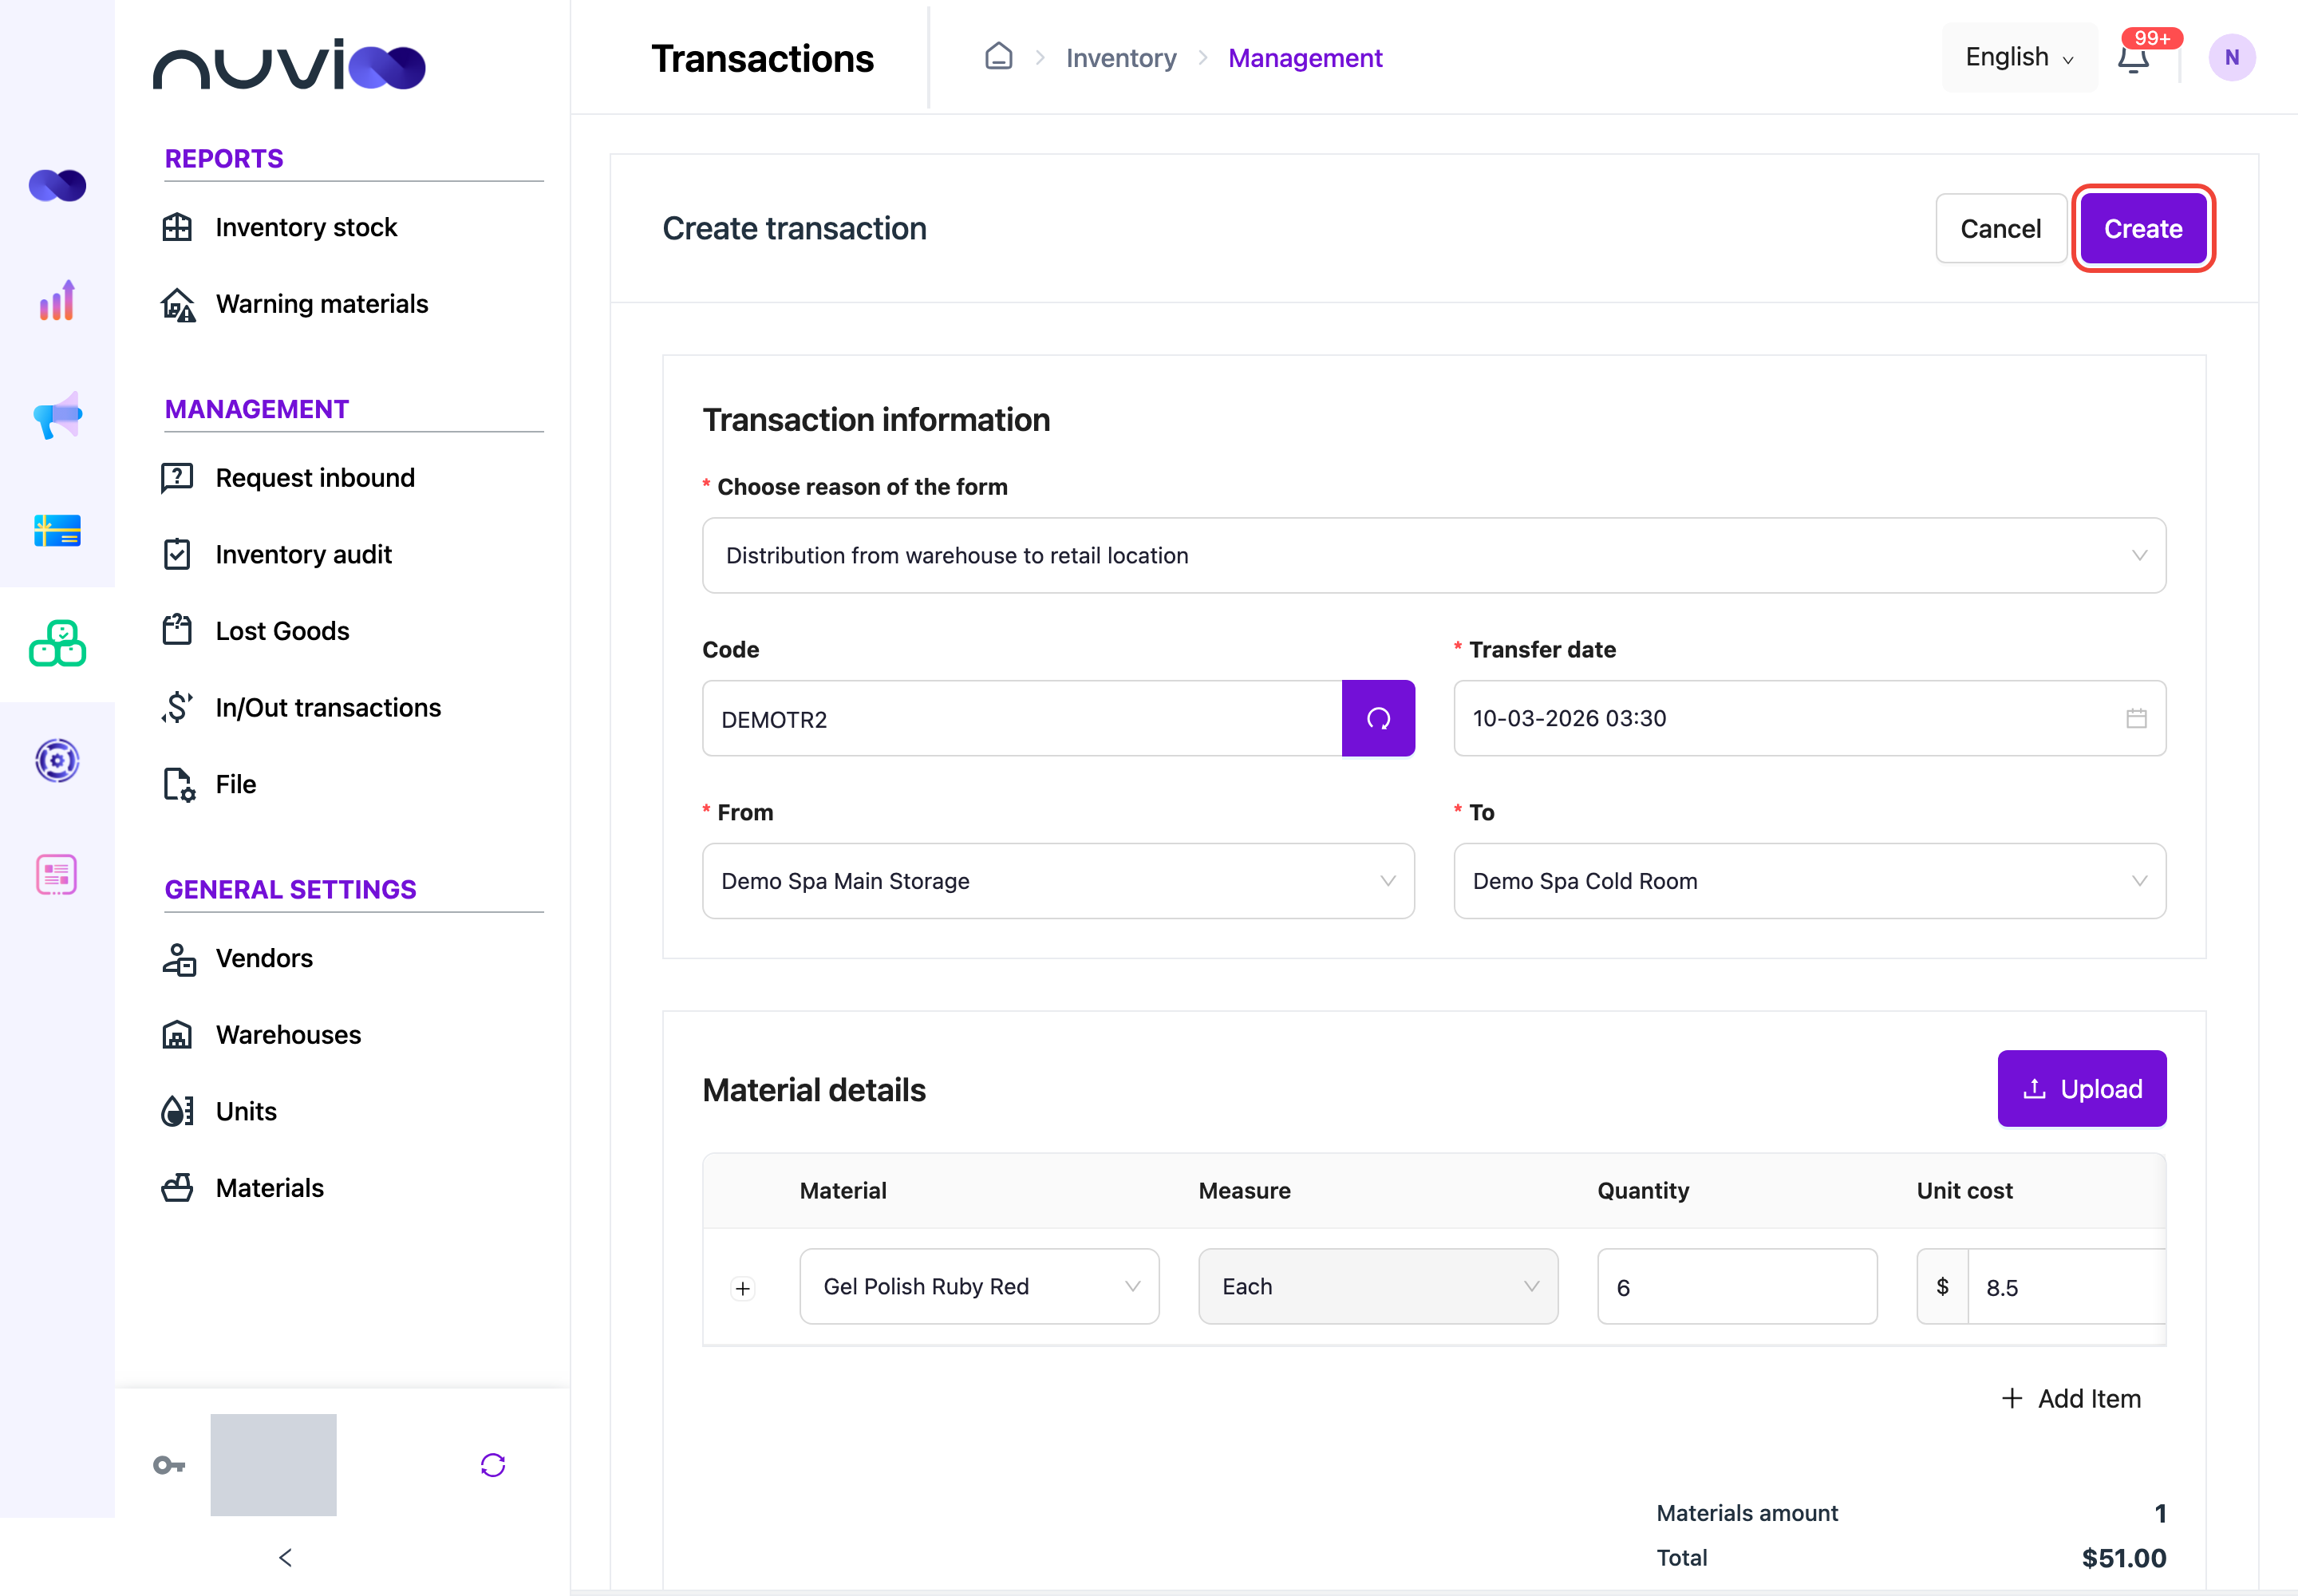Open the To warehouse dropdown

(x=1809, y=881)
